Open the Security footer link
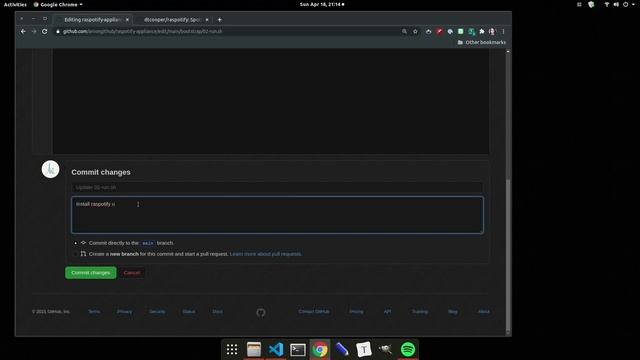Image resolution: width=640 pixels, height=360 pixels. (157, 311)
